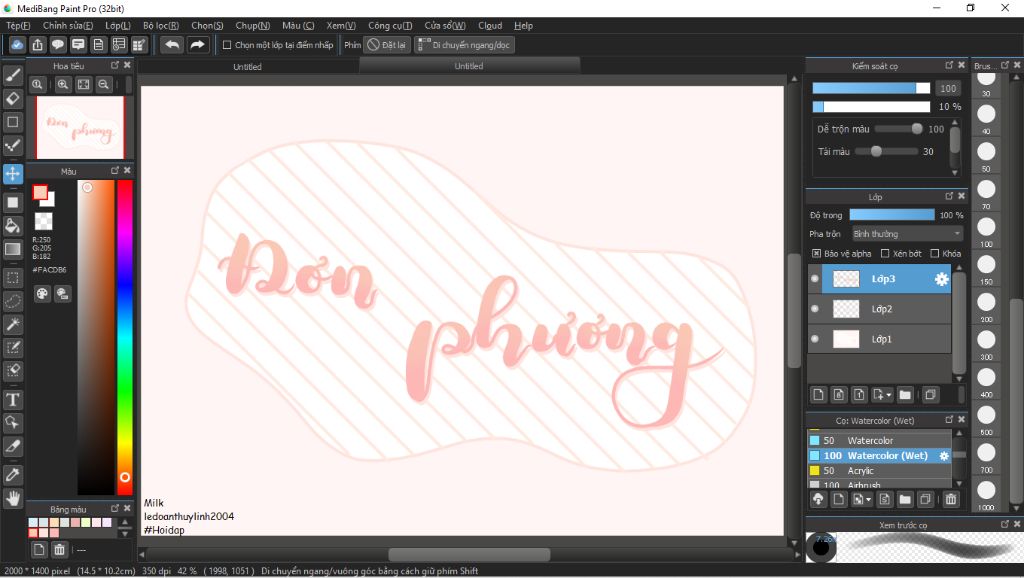Viewport: 1024px width, 578px height.
Task: Select the Eyedropper tool
Action: (12, 475)
